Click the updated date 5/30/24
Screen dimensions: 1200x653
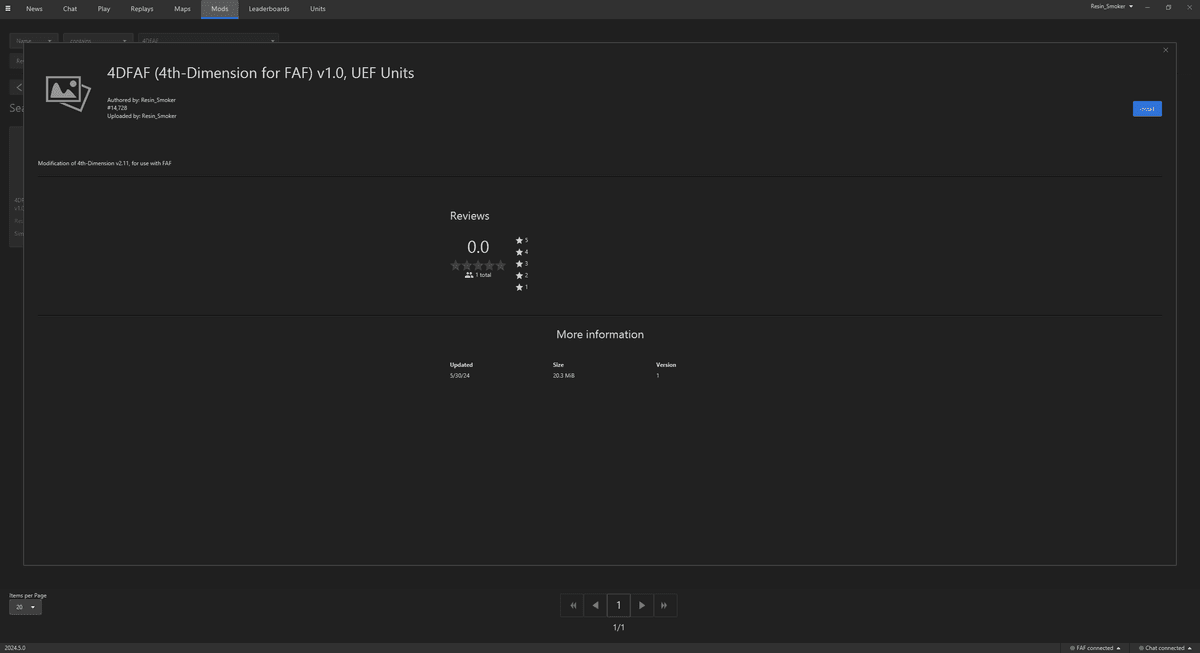point(459,376)
